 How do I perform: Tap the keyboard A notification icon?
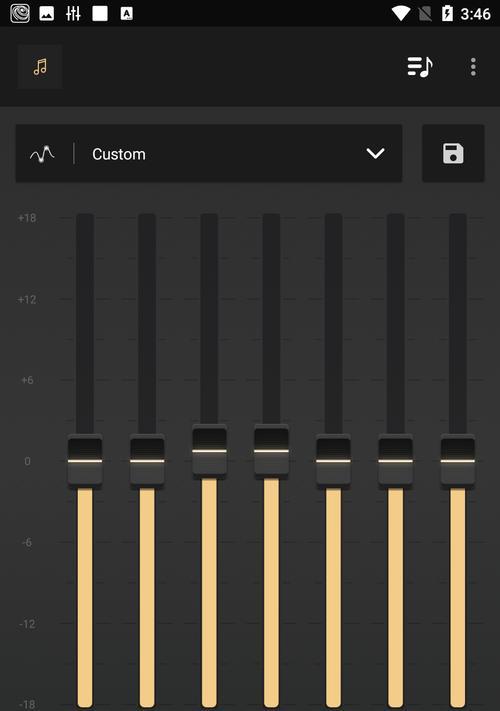click(126, 14)
